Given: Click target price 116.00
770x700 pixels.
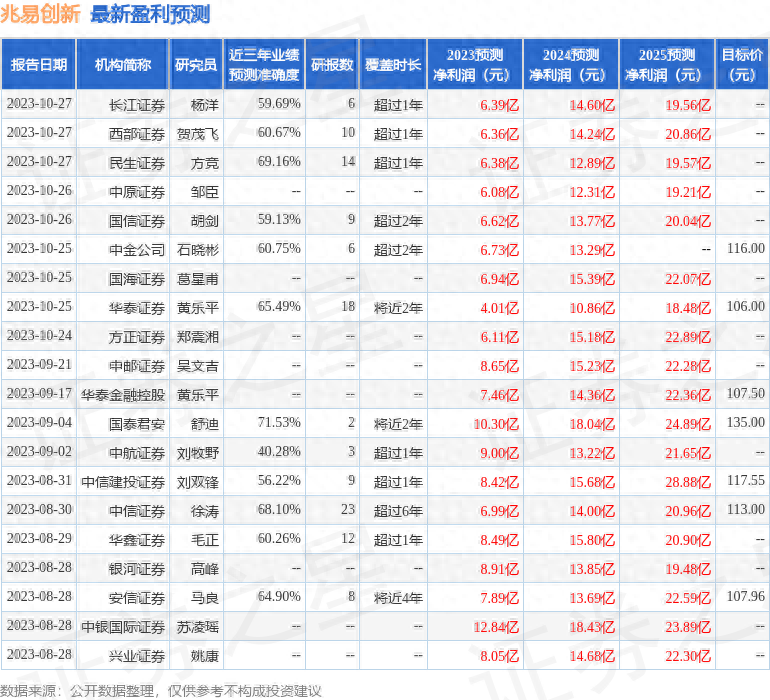Looking at the screenshot, I should pos(745,249).
